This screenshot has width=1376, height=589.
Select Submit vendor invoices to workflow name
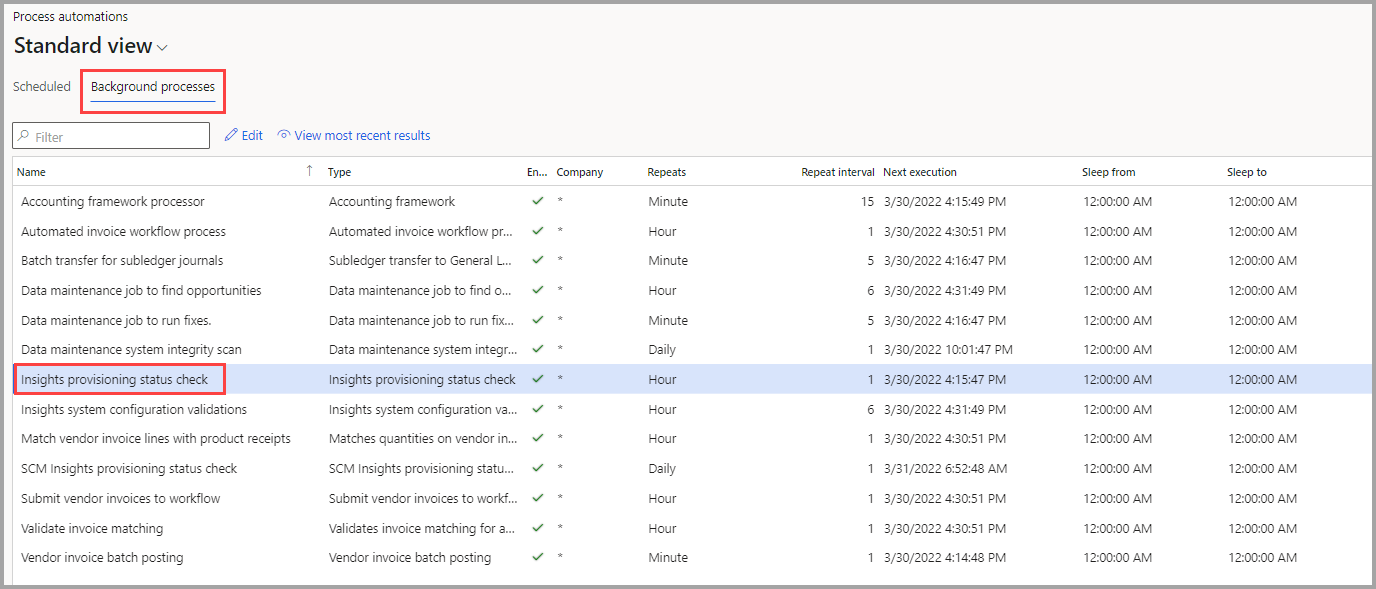121,498
